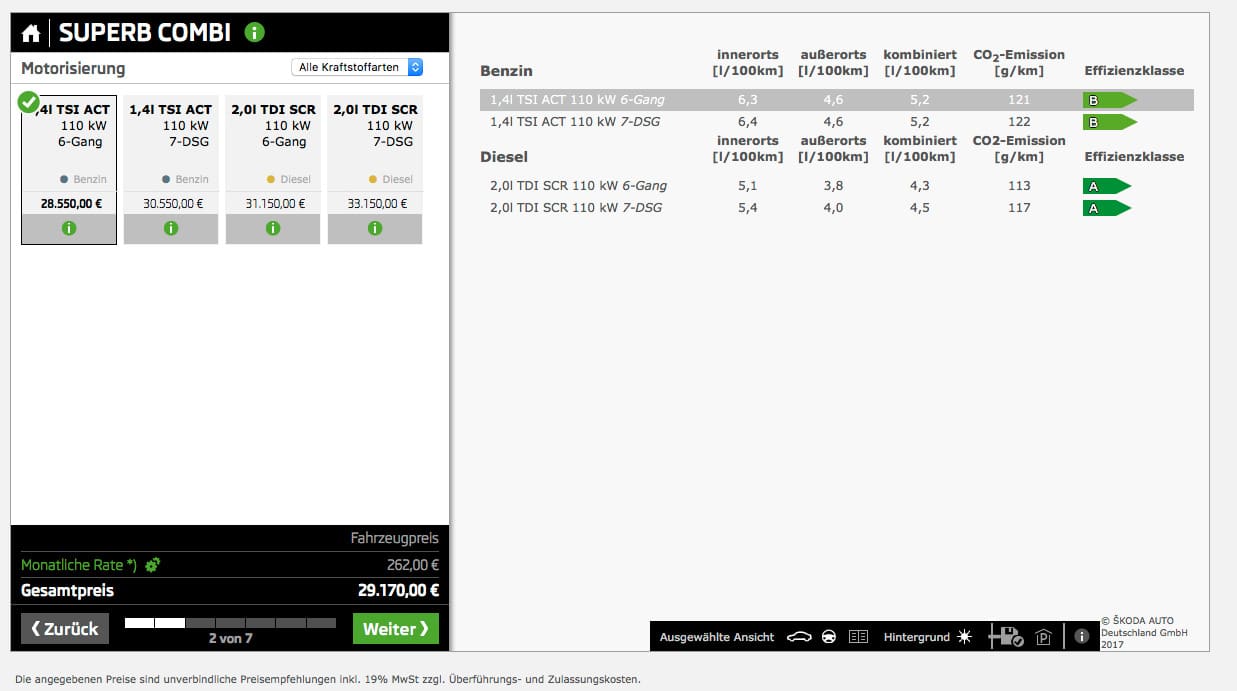Switch to interior steering wheel view
The width and height of the screenshot is (1237, 691).
pyautogui.click(x=829, y=637)
